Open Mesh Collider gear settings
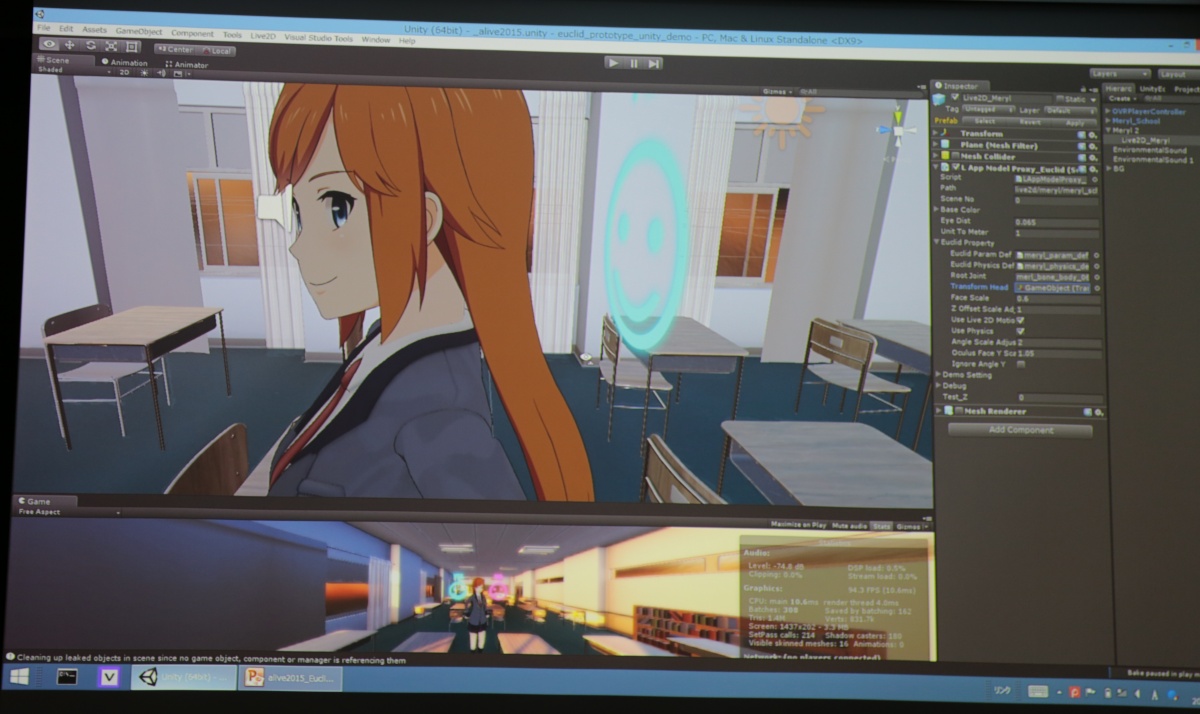 point(1092,157)
